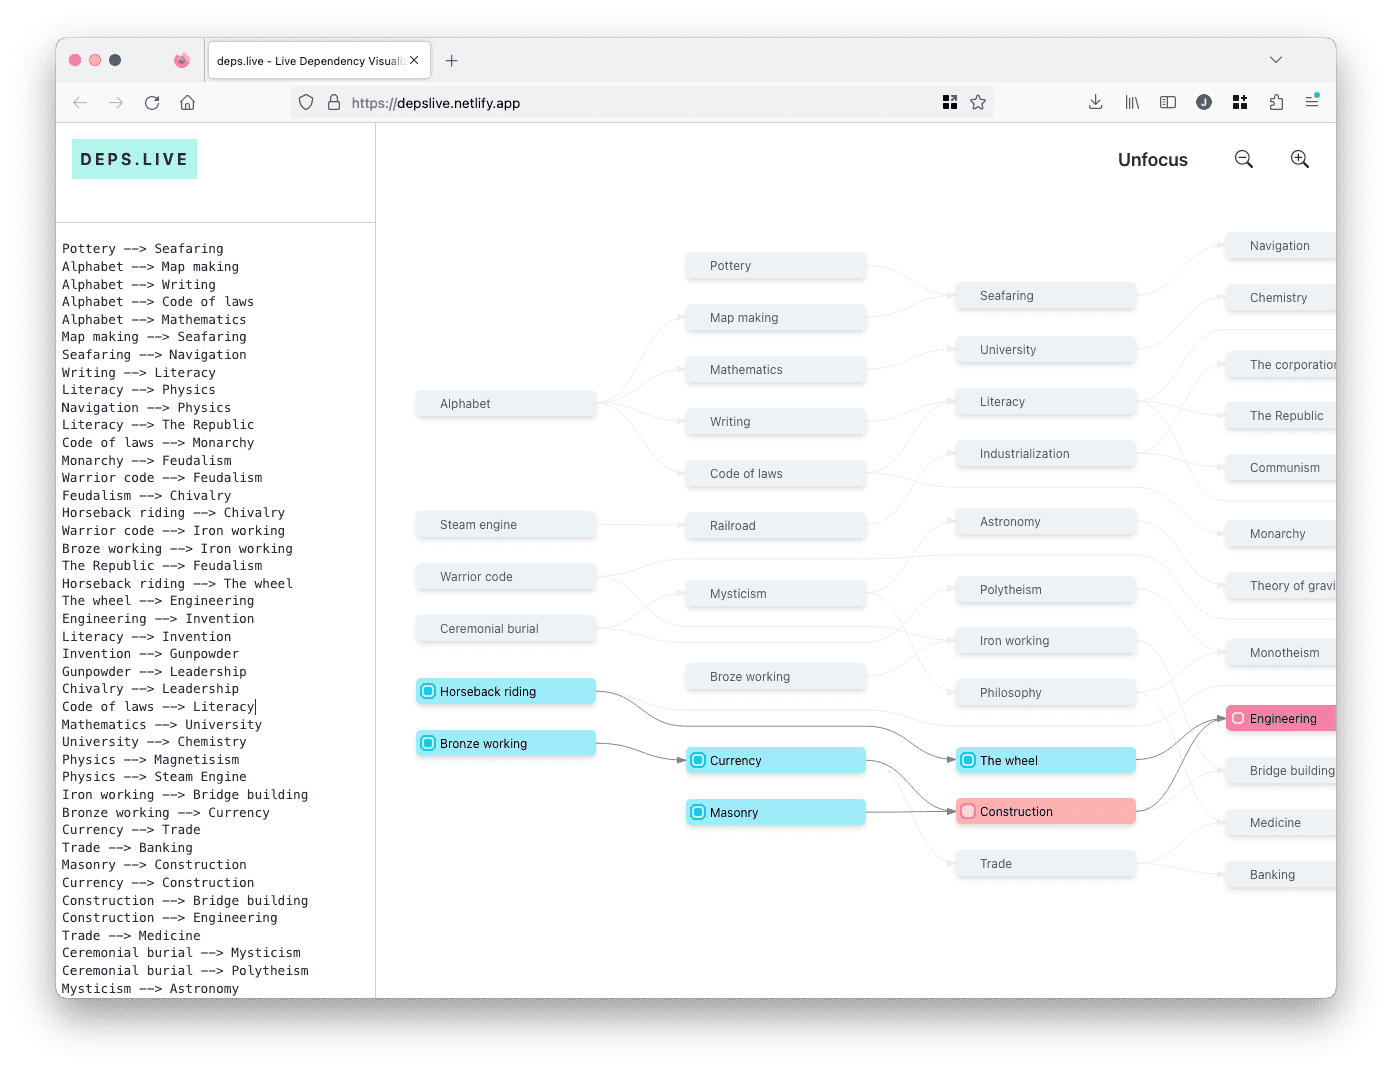1392x1072 pixels.
Task: Select the Warrior code node
Action: (x=506, y=576)
